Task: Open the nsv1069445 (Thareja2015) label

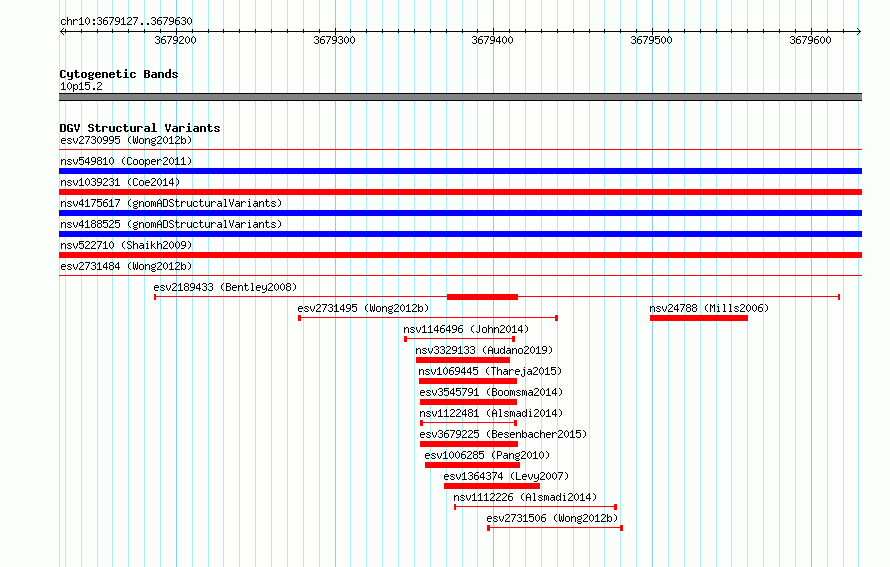Action: click(x=490, y=371)
